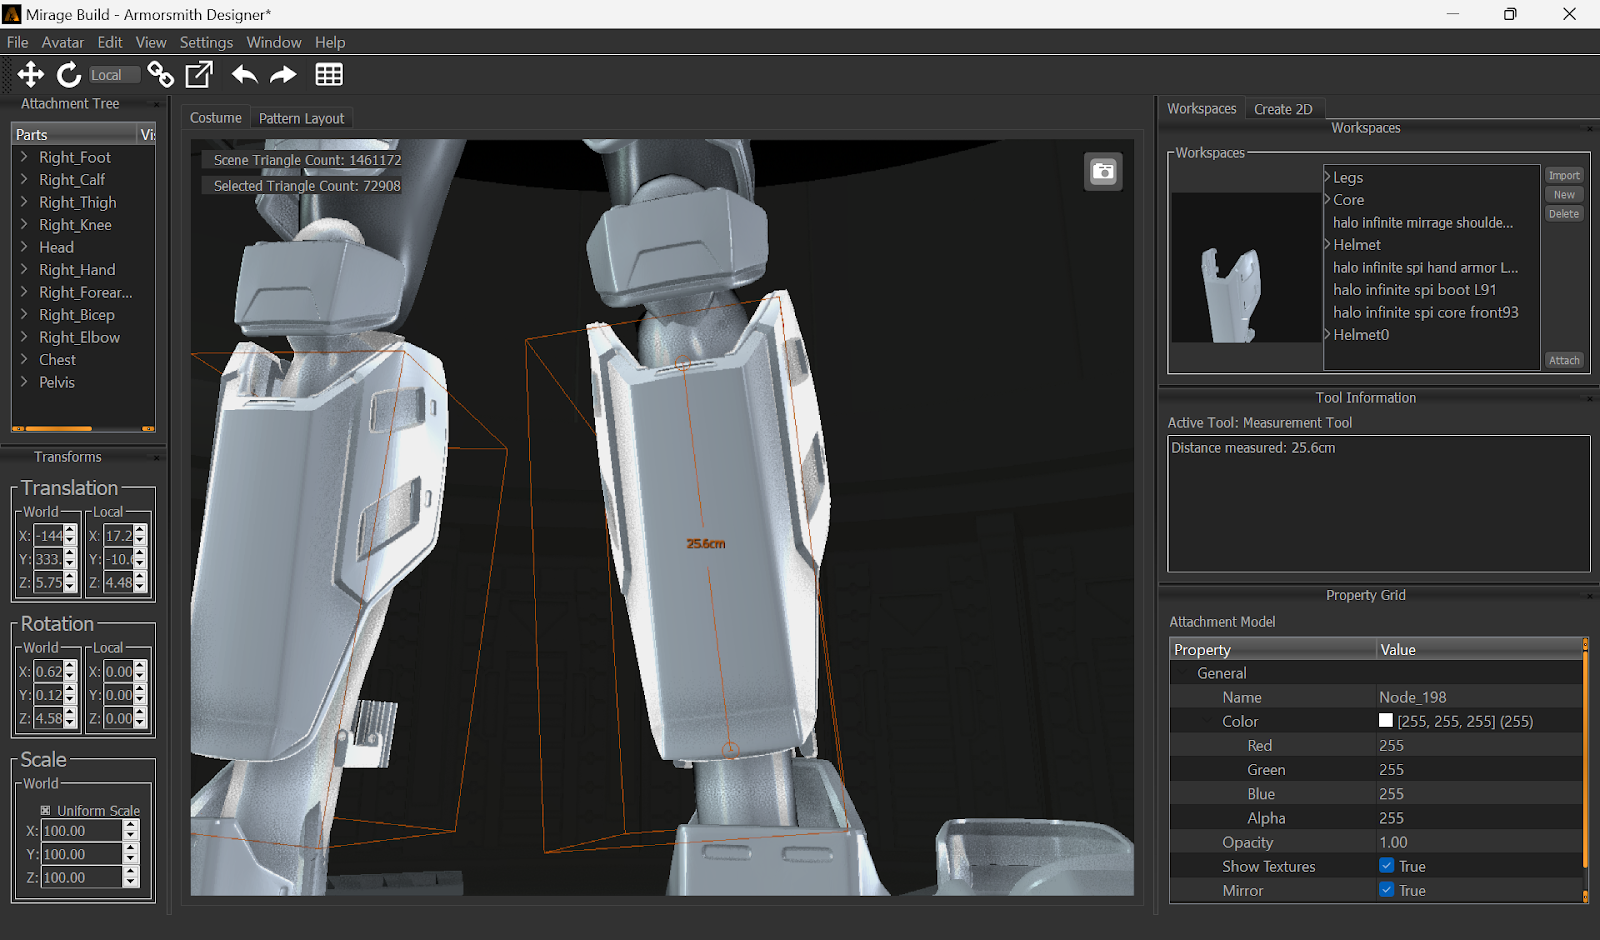Click the Undo arrow icon
Screen dimensions: 1600x940
click(244, 74)
